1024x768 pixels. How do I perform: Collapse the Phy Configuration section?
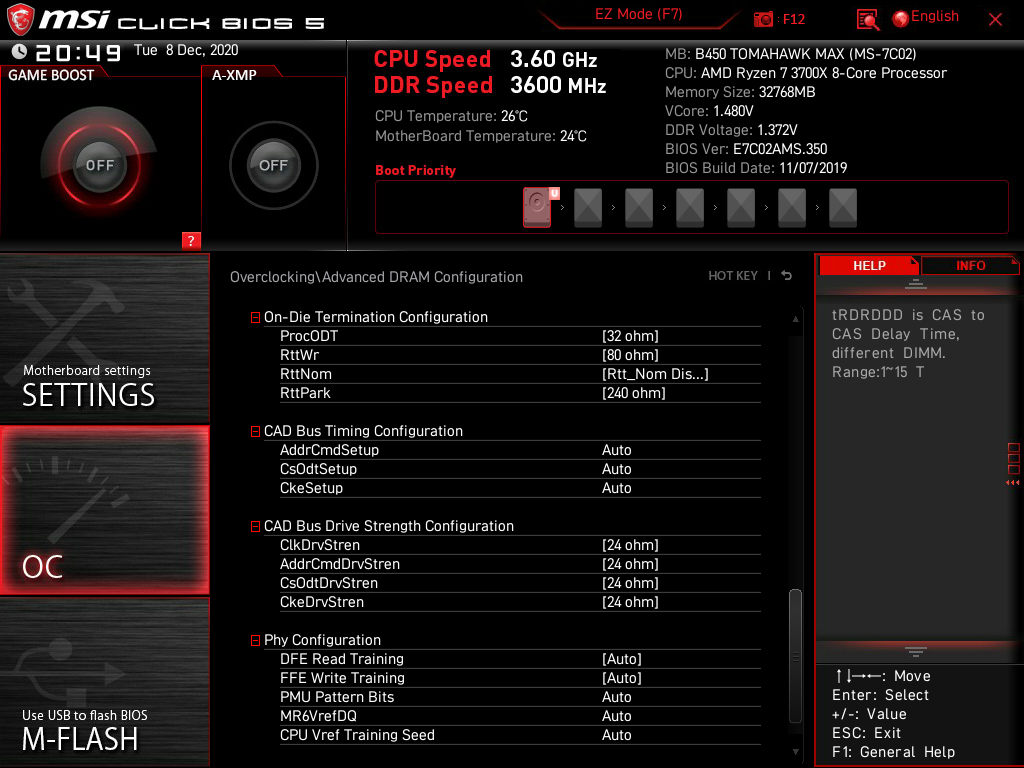[x=255, y=640]
